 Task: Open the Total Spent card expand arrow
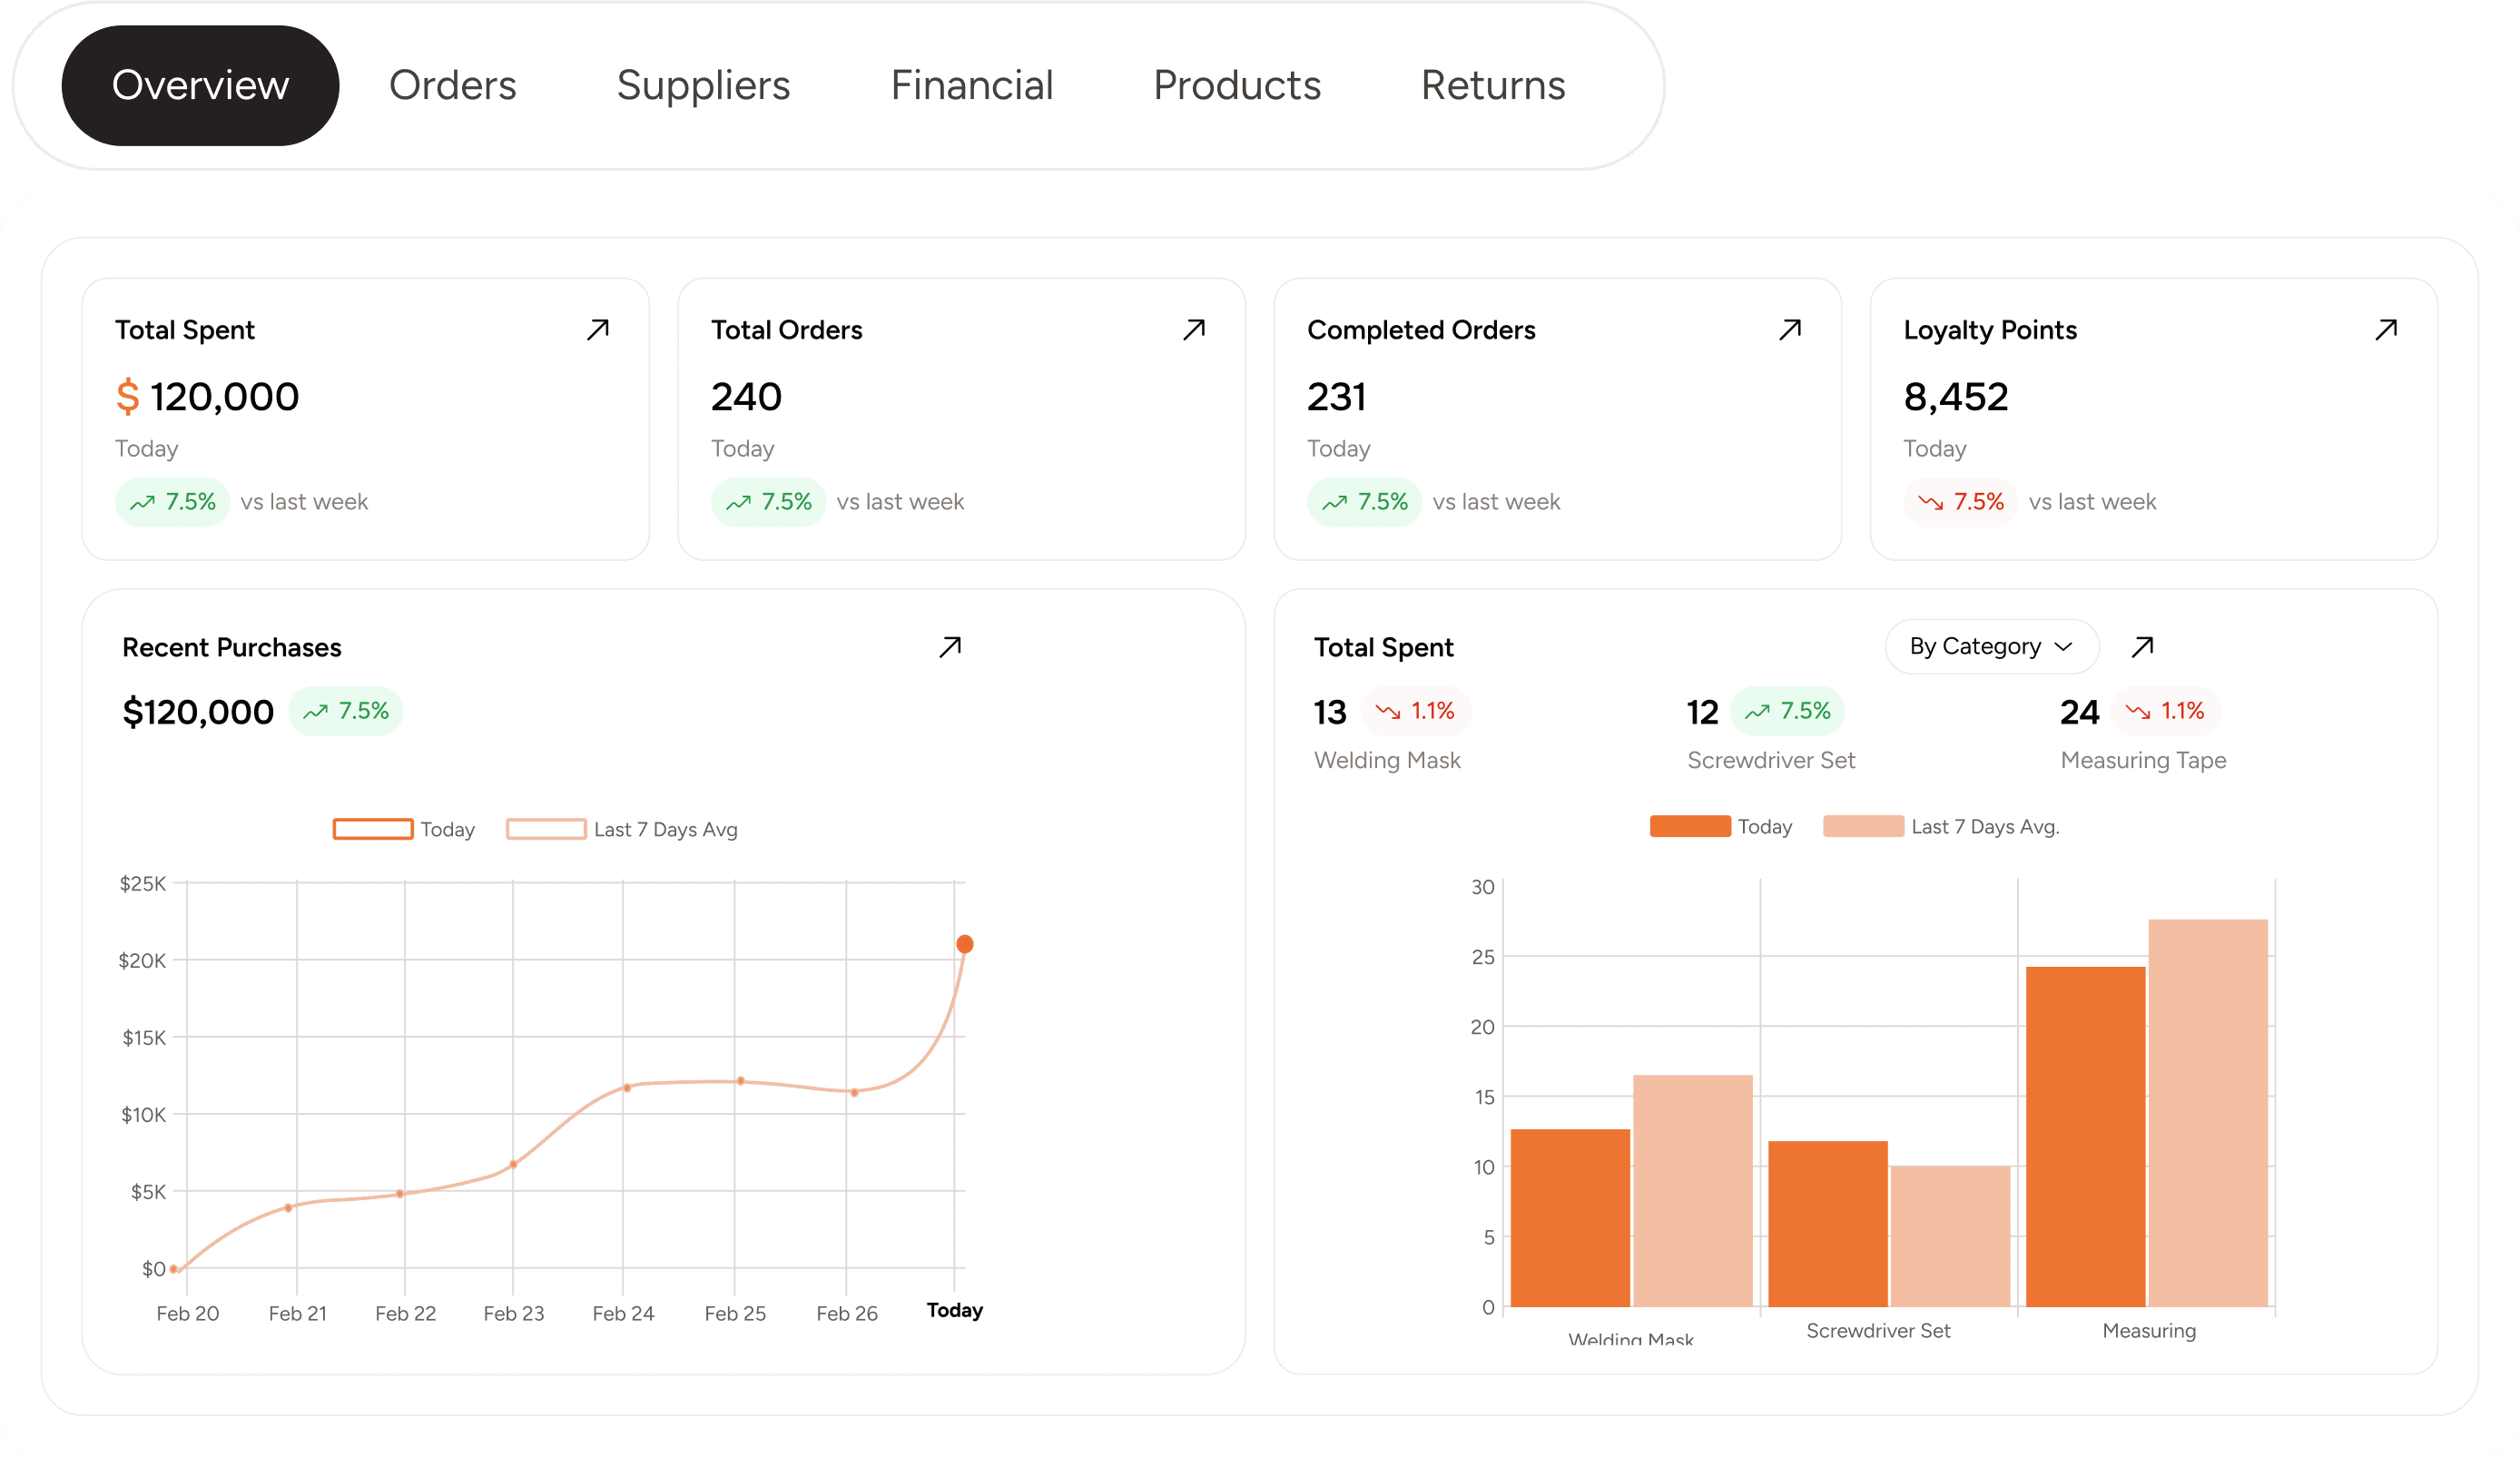(597, 329)
